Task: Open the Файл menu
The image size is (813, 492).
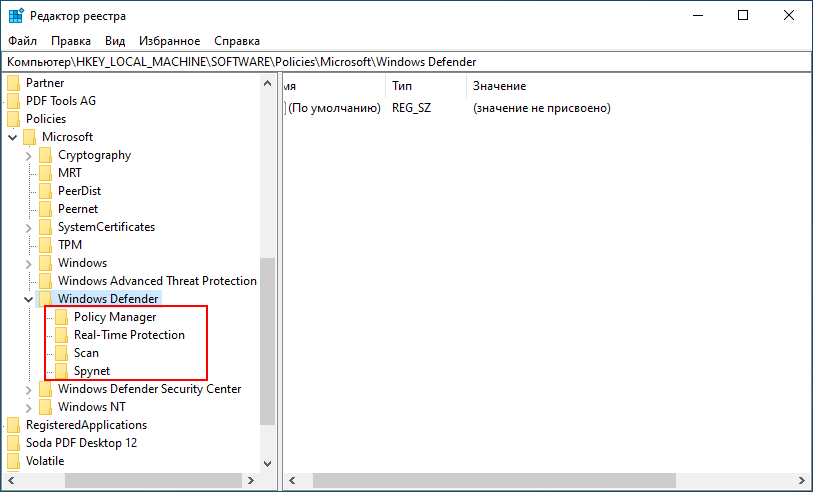Action: (x=22, y=41)
